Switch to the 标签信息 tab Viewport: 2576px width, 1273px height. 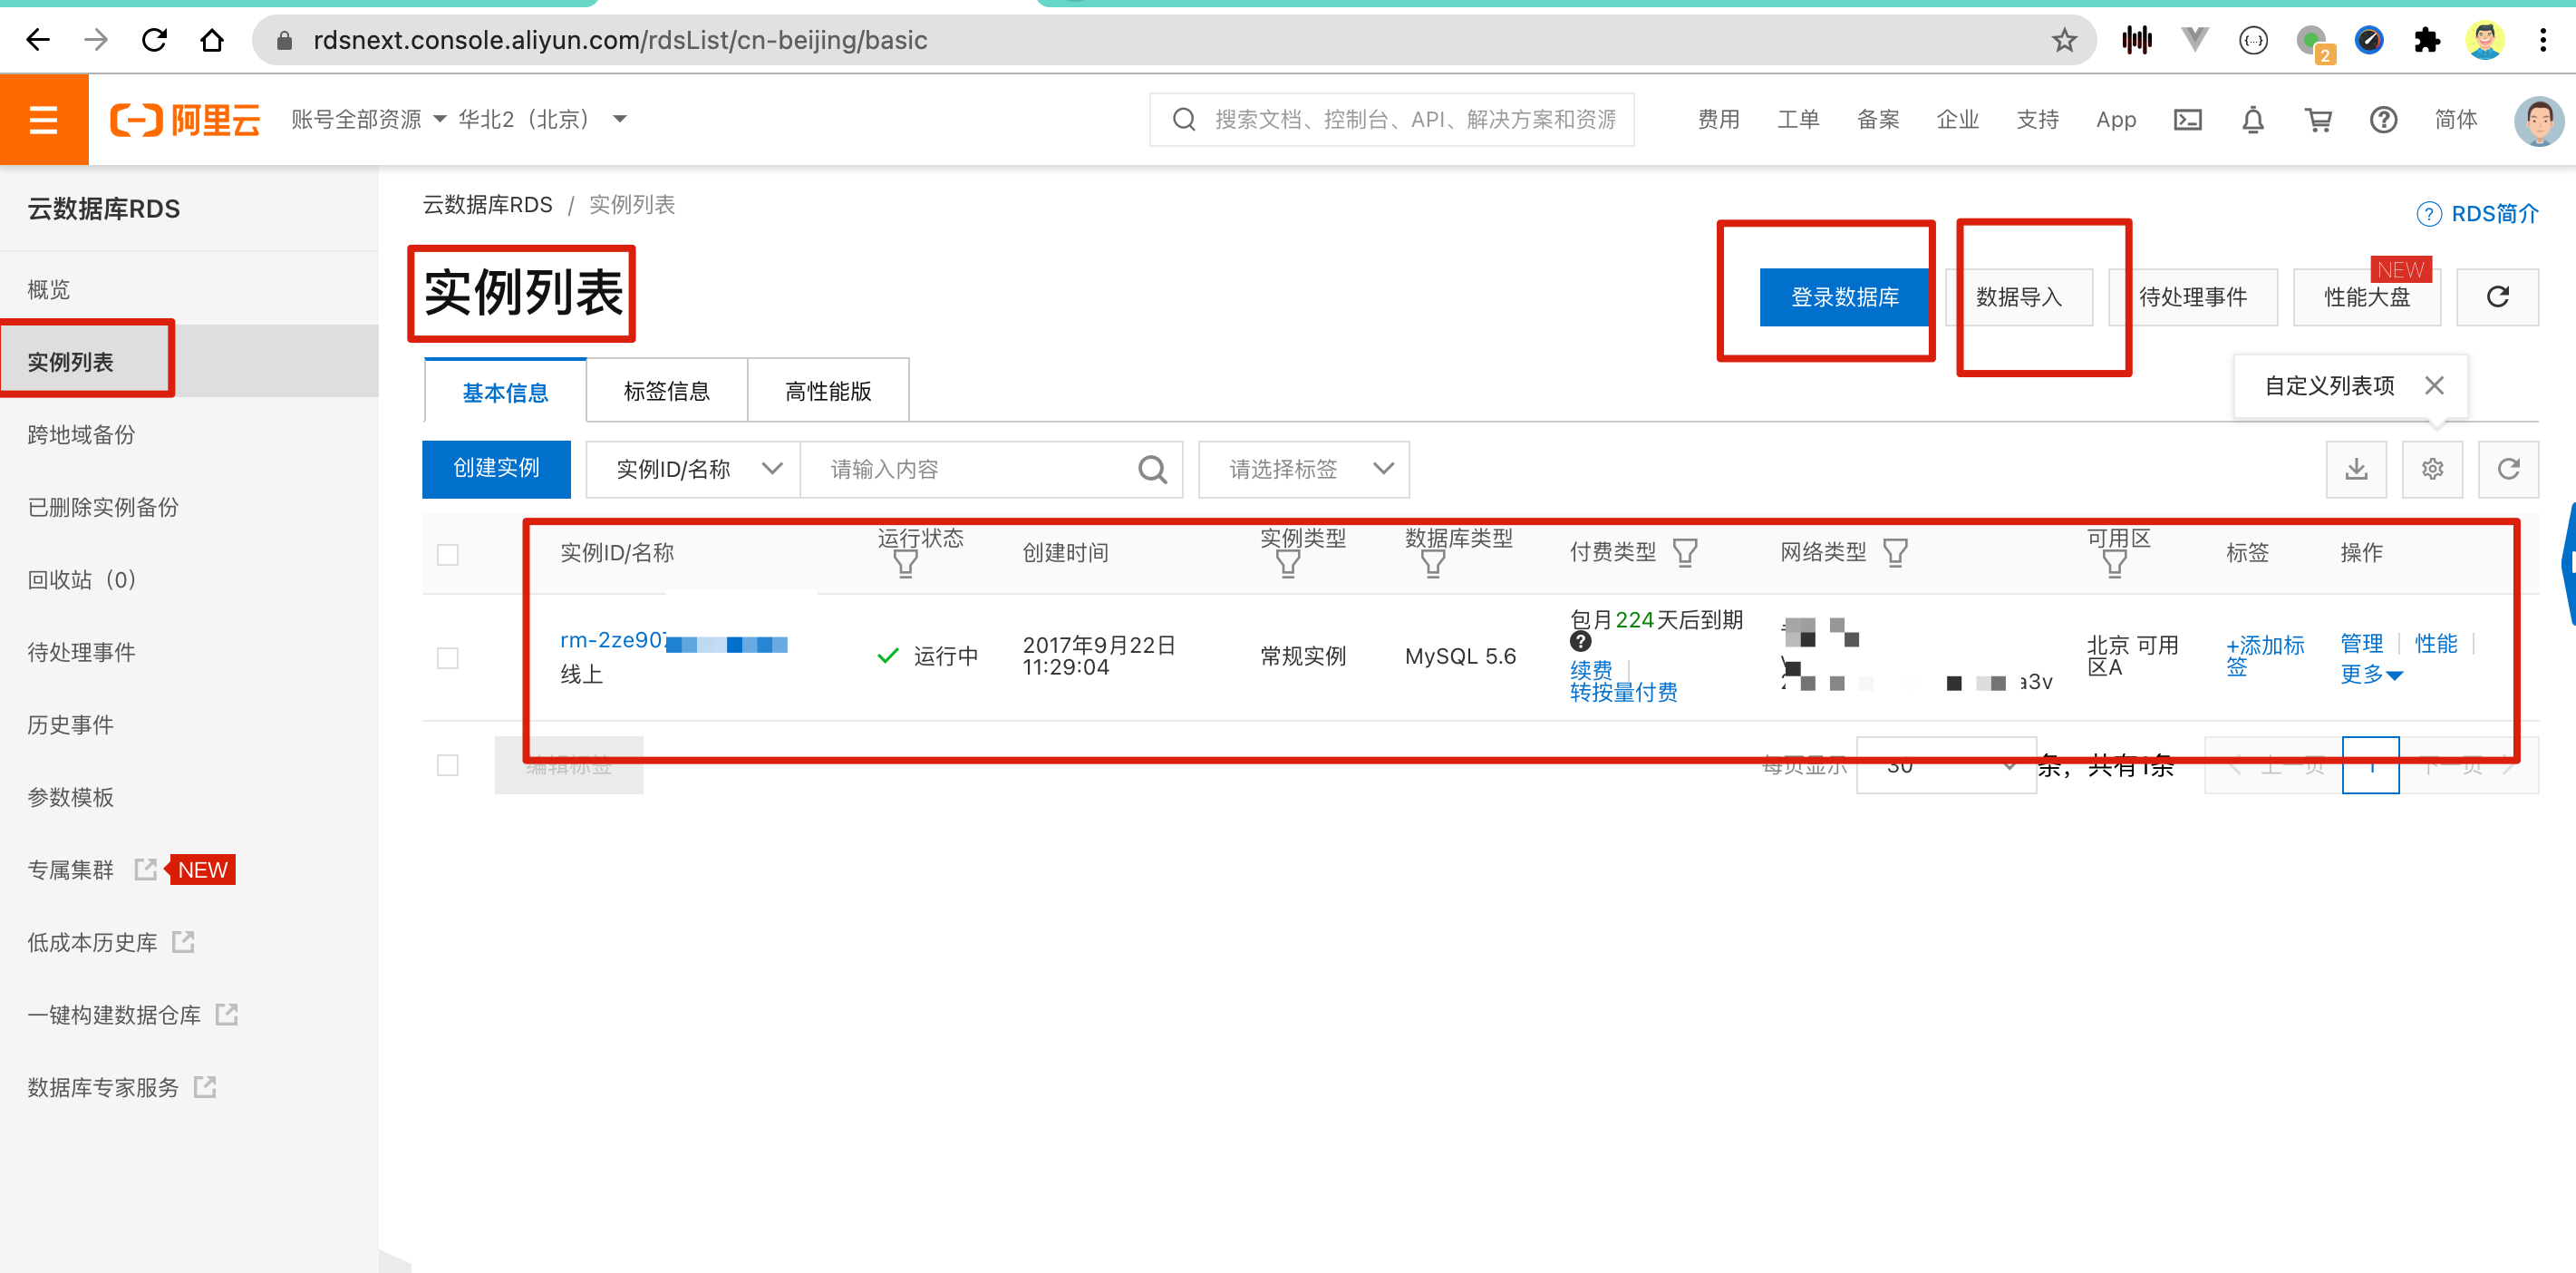pyautogui.click(x=666, y=391)
